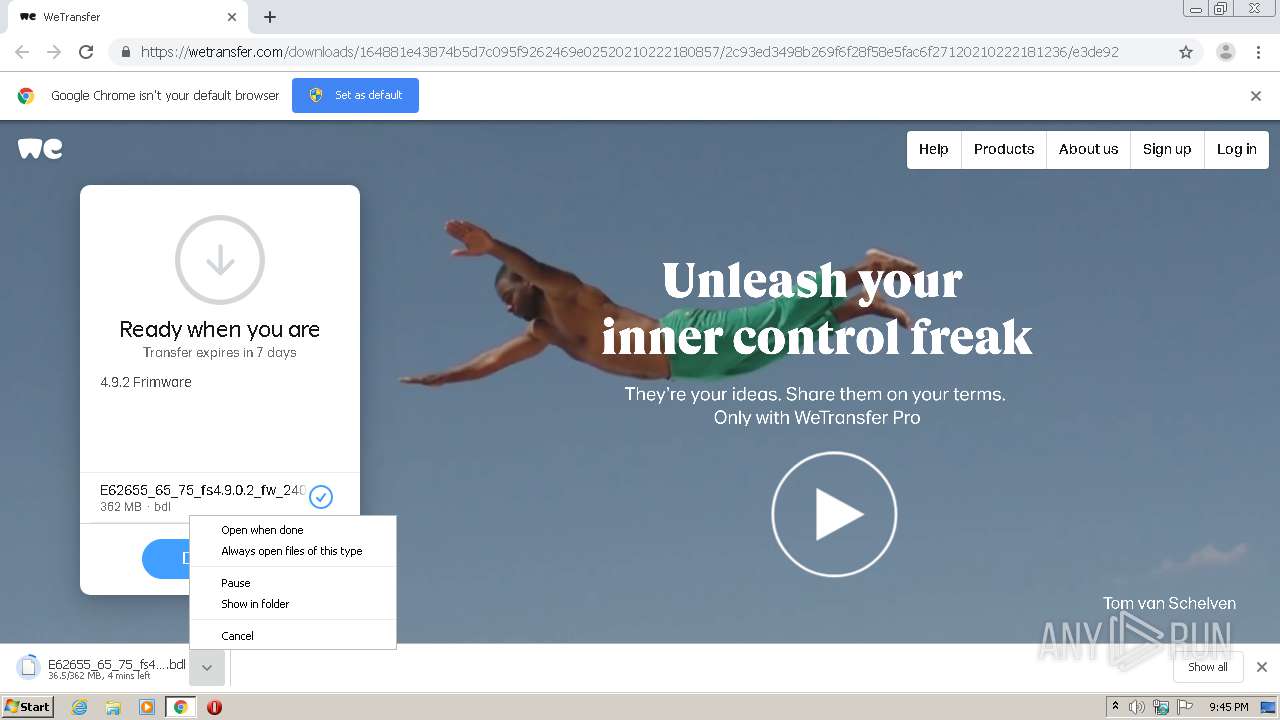The width and height of the screenshot is (1280, 720).
Task: Show hidden system tray icons
Action: (1116, 707)
